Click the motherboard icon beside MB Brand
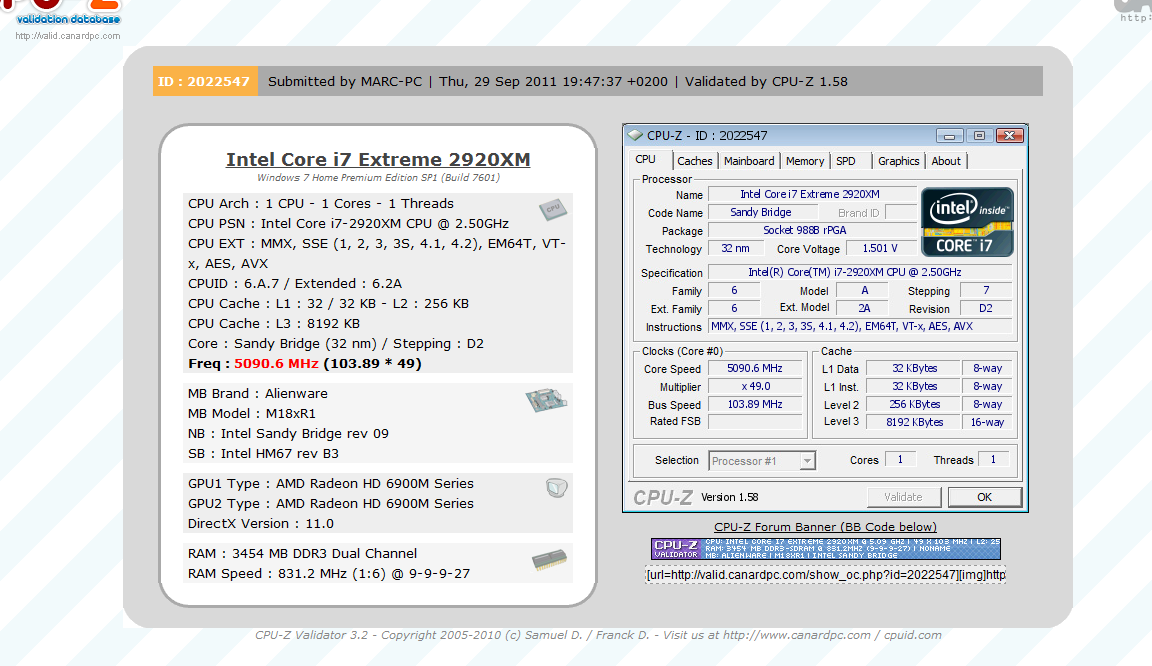Screen dimensions: 1152x666 pyautogui.click(x=547, y=400)
